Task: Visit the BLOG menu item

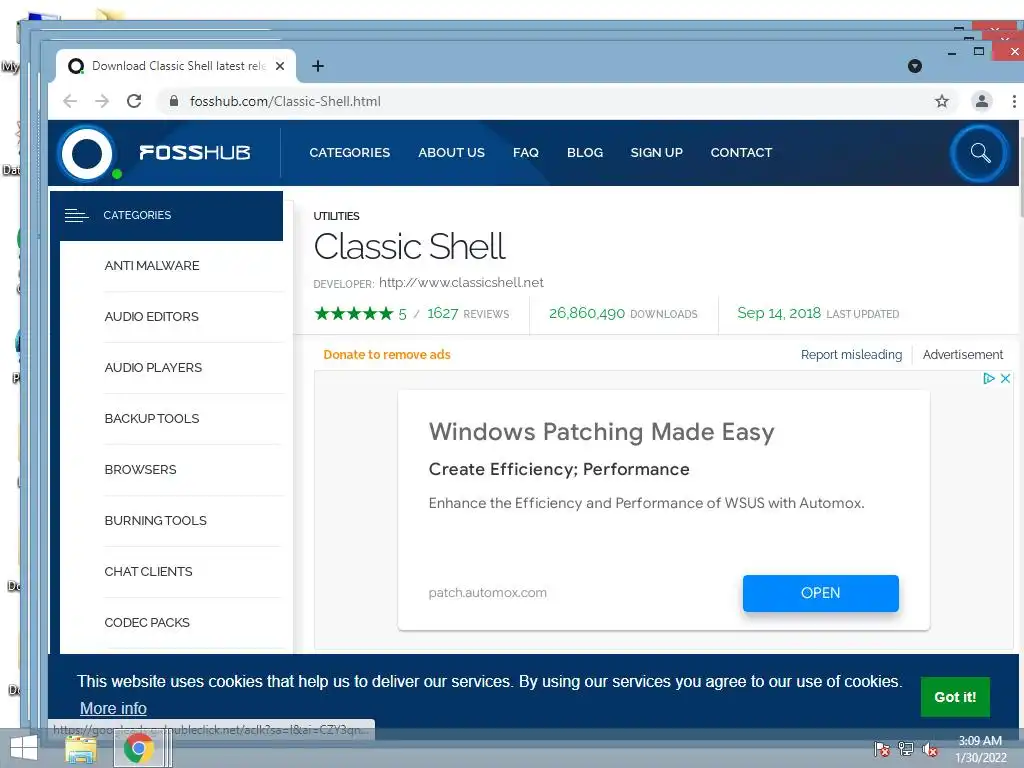Action: [584, 153]
